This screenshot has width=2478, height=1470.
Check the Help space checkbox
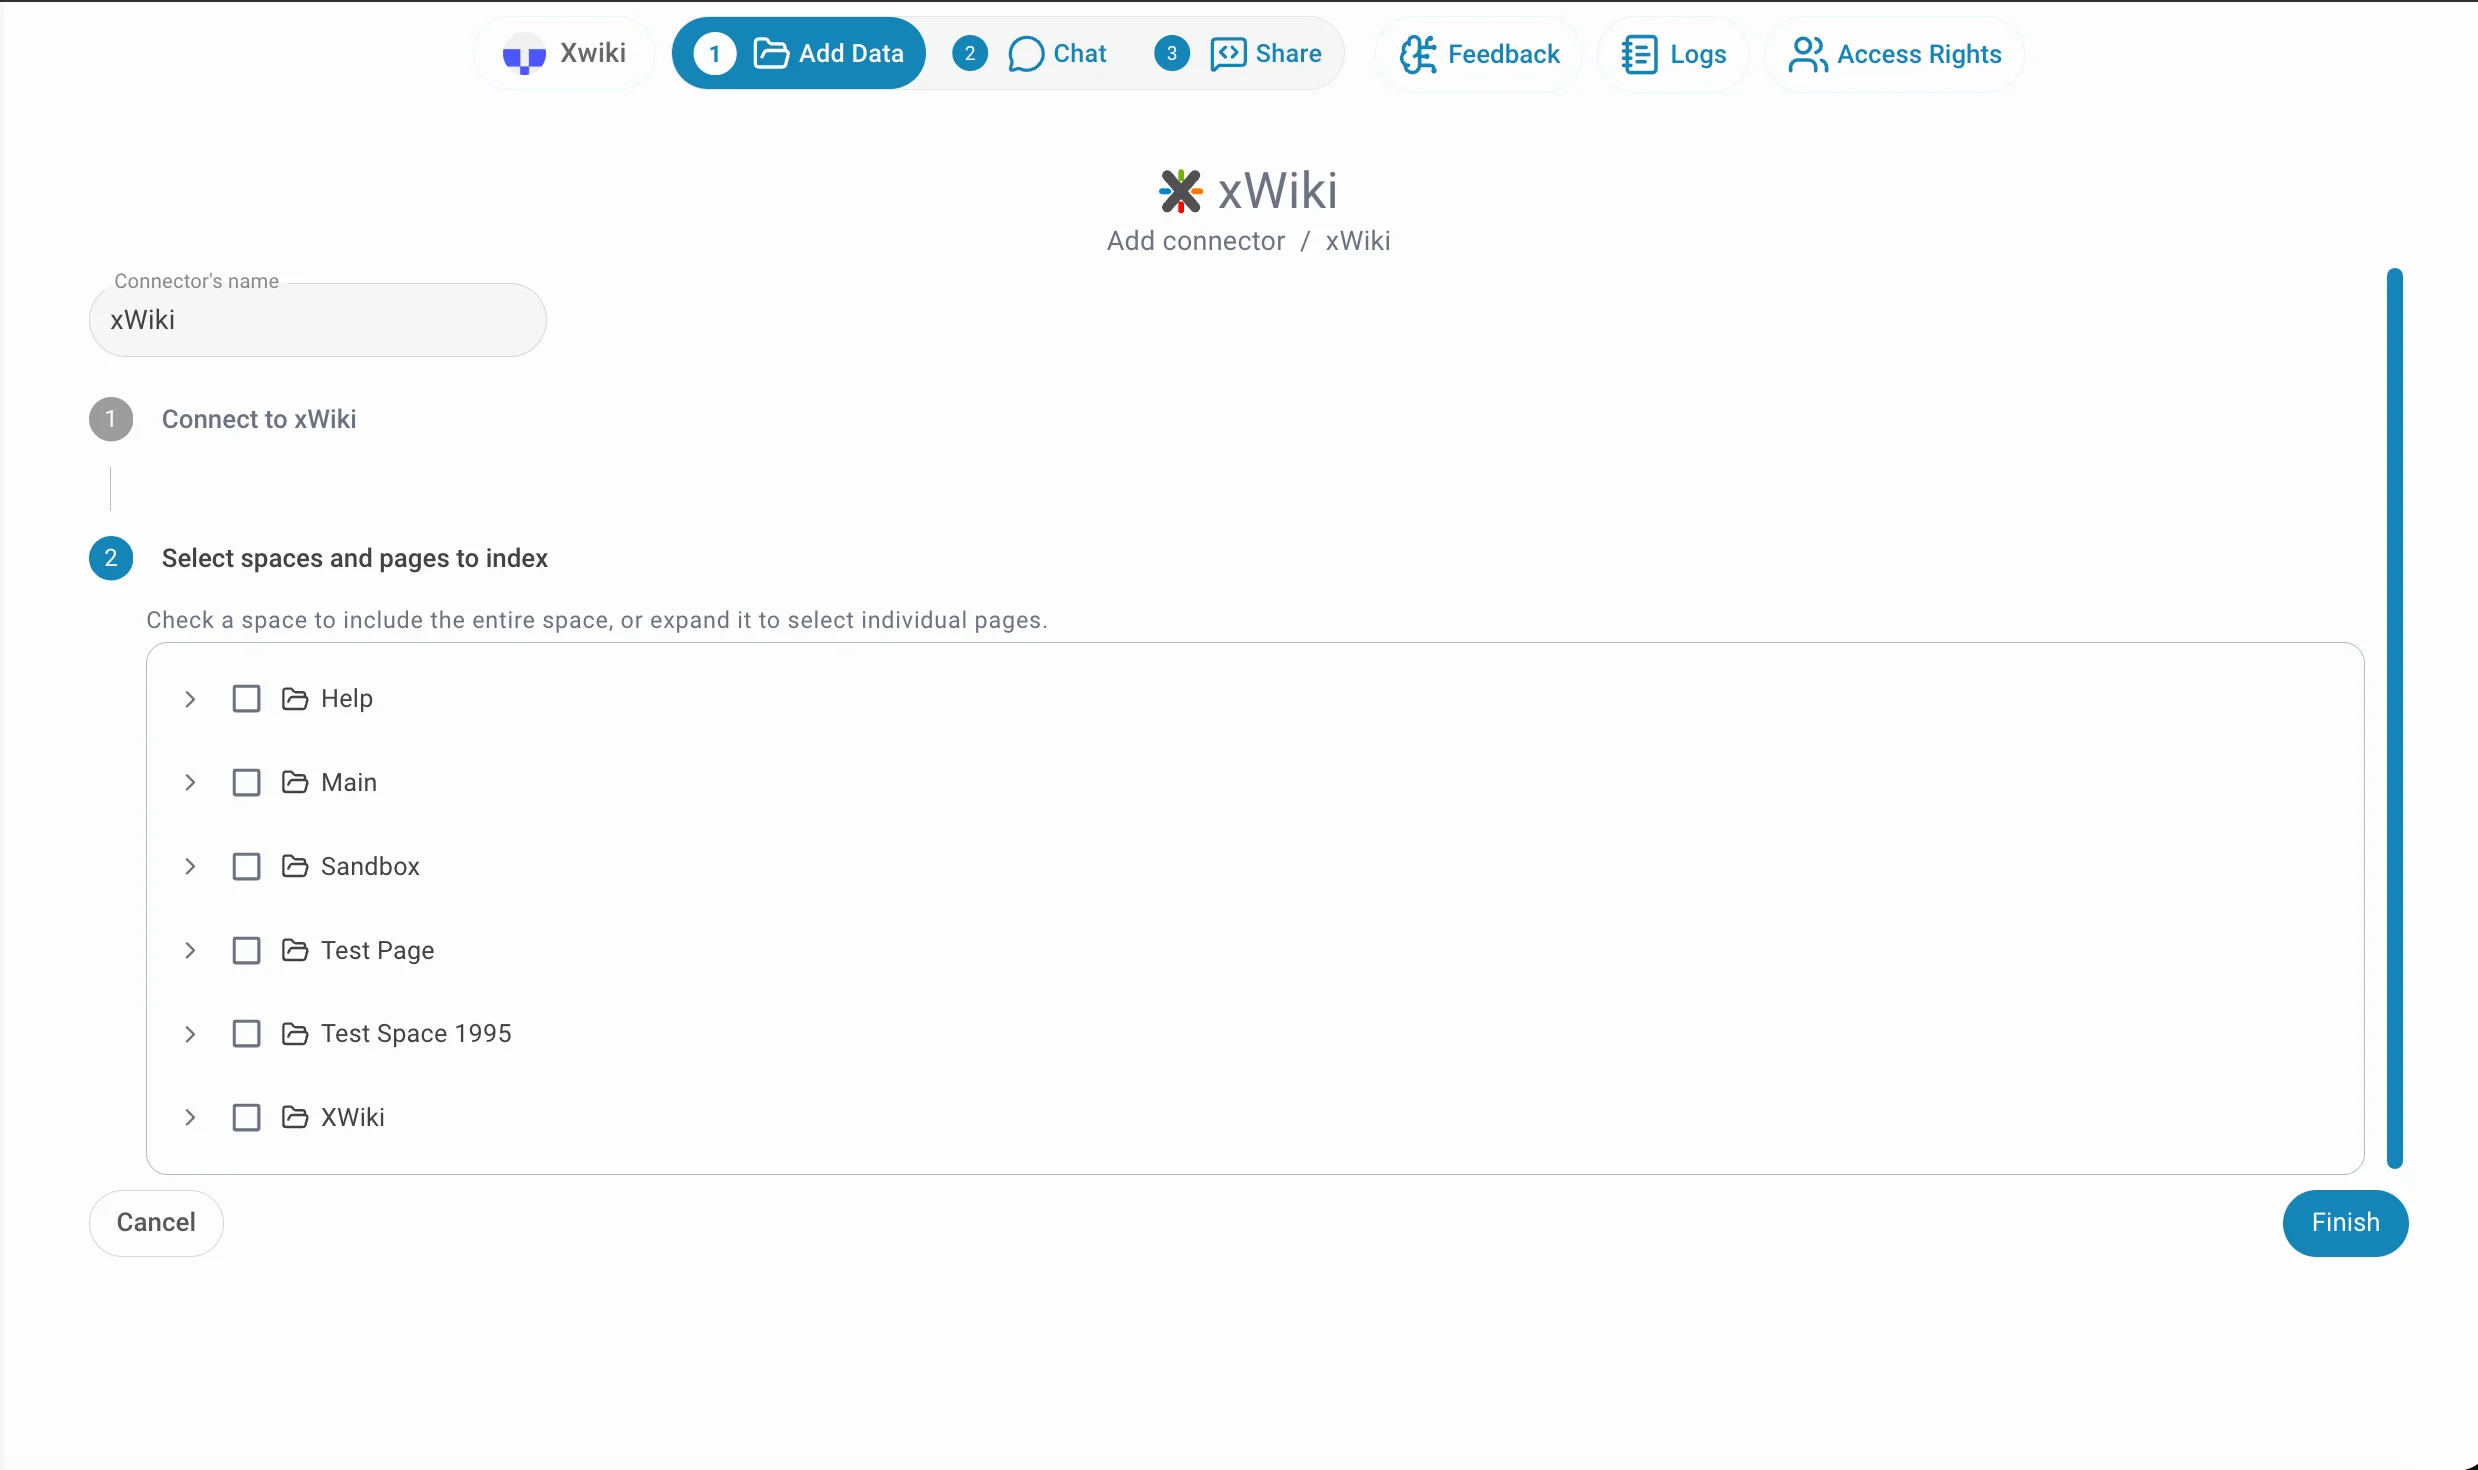pos(246,698)
